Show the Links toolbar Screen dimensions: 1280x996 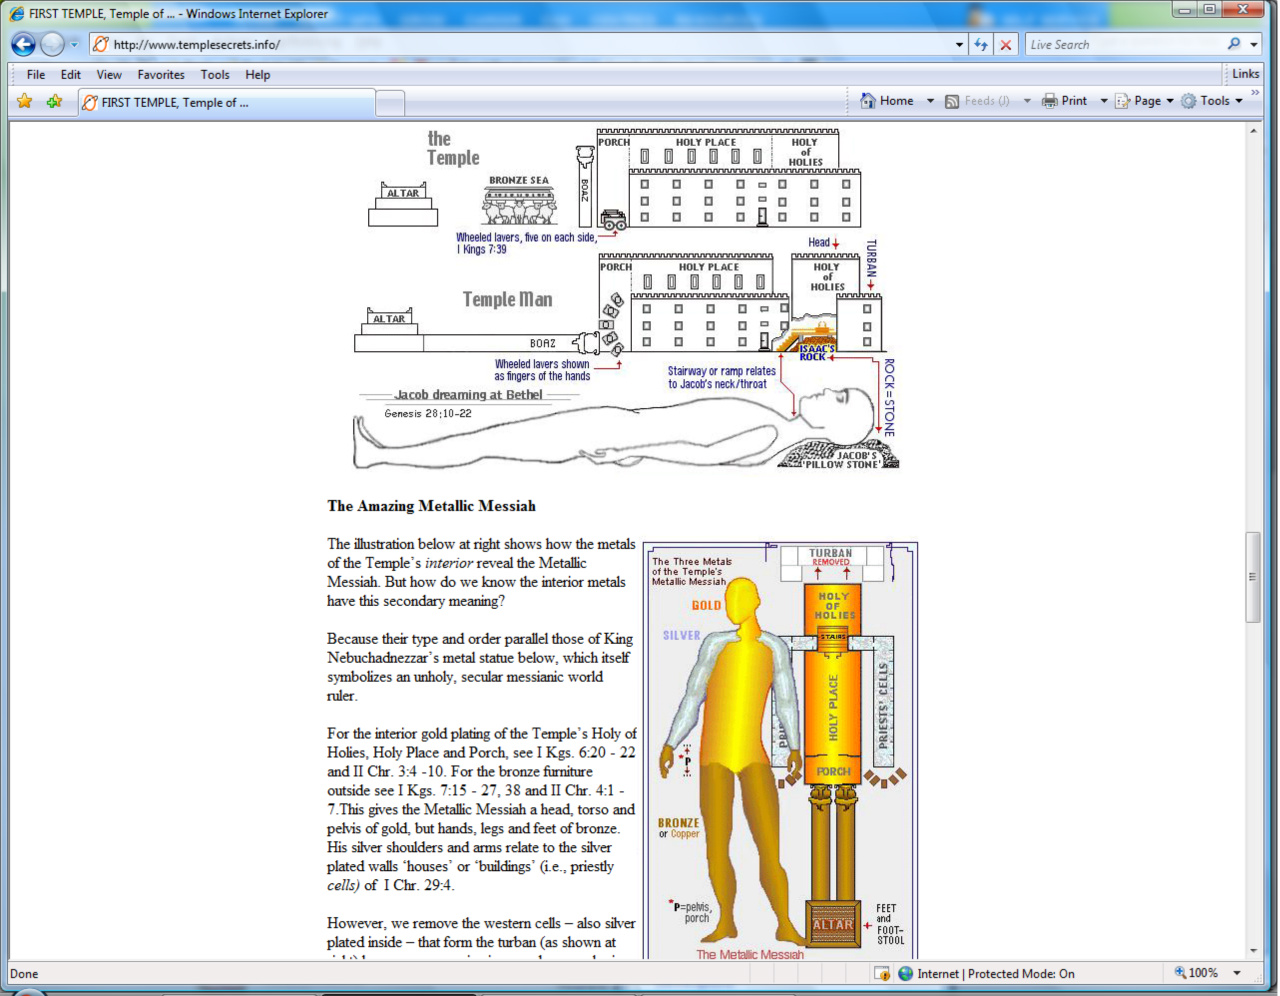[1245, 73]
